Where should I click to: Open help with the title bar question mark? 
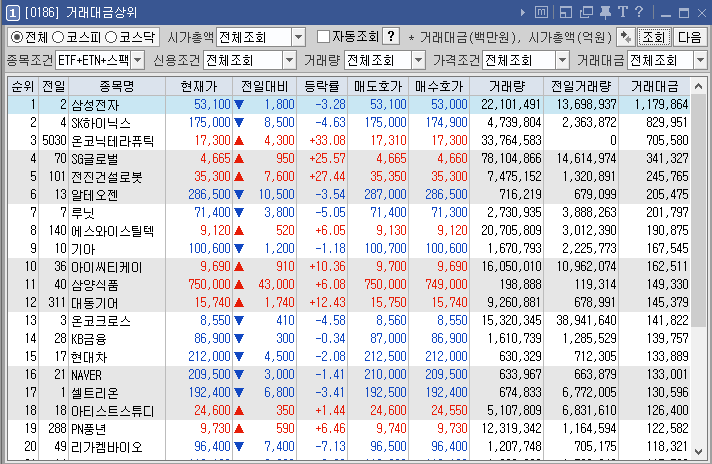(x=639, y=12)
